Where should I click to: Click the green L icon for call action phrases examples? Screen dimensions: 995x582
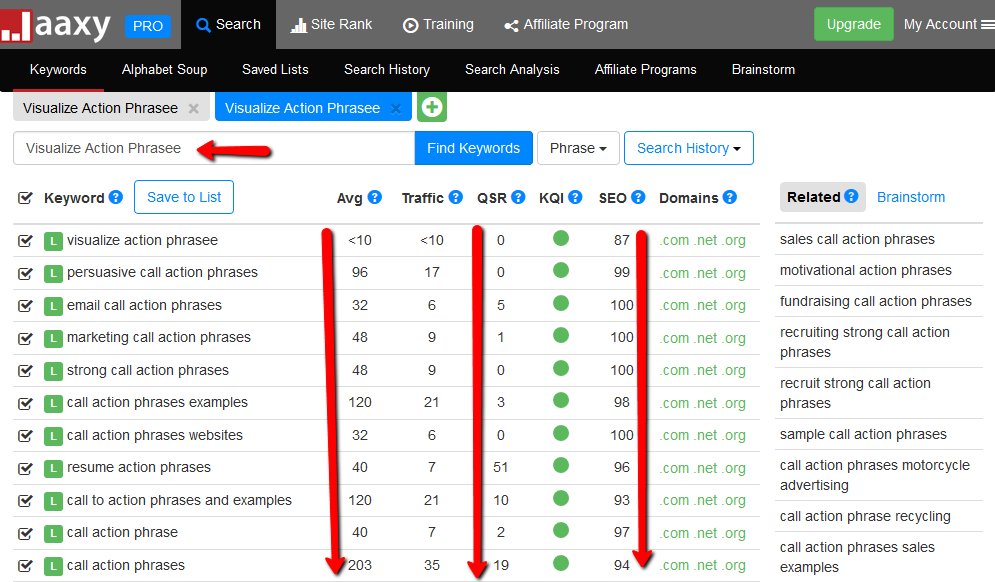pos(53,404)
